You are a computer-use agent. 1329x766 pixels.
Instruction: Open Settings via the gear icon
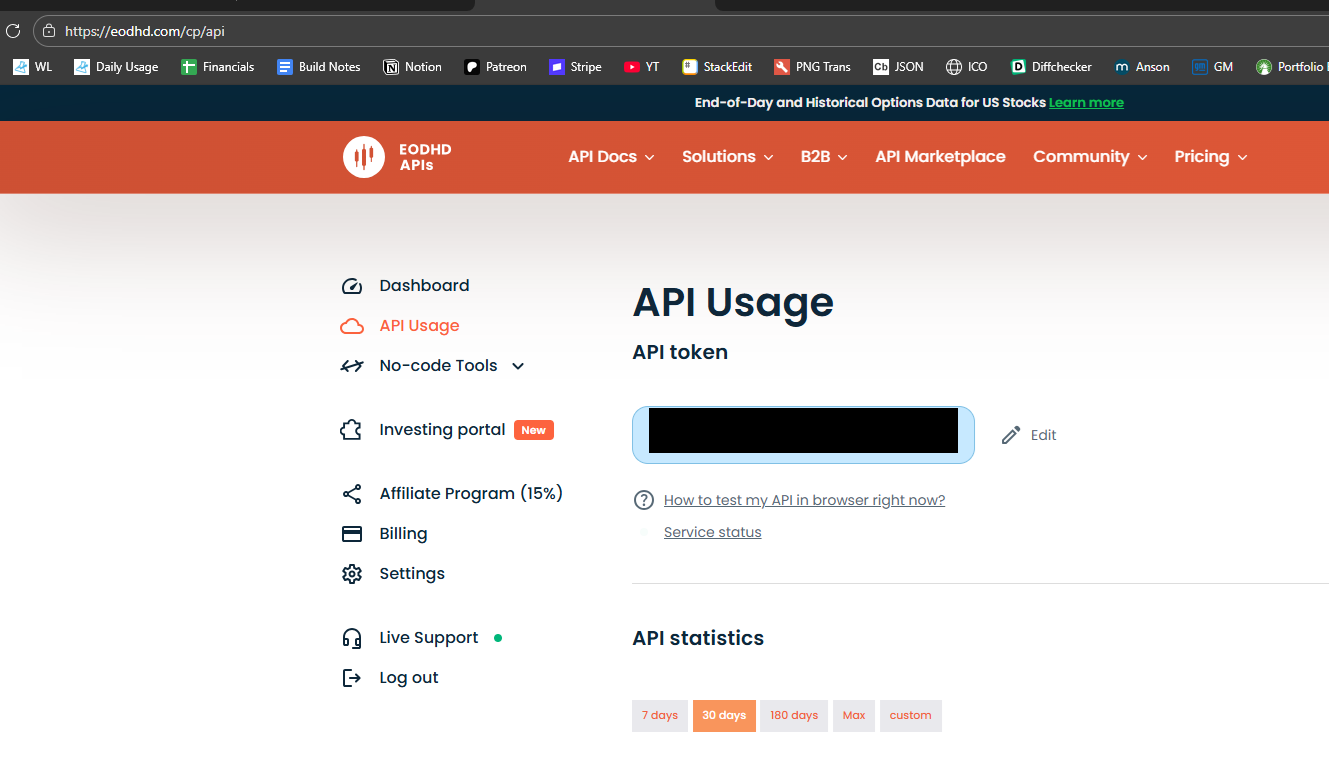point(352,574)
